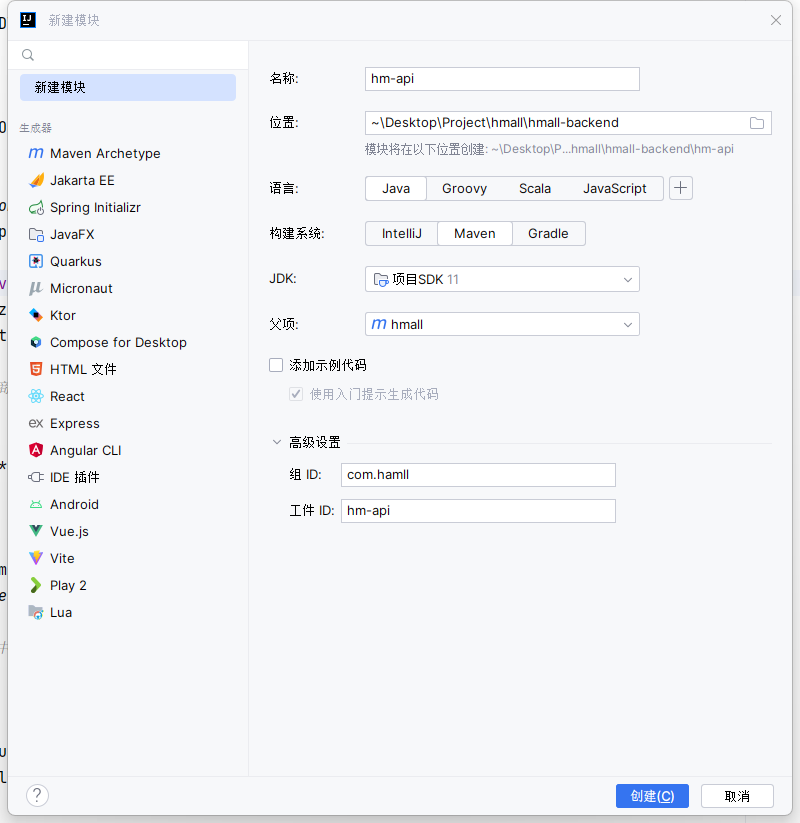Set language to Java
The image size is (800, 823).
click(396, 188)
